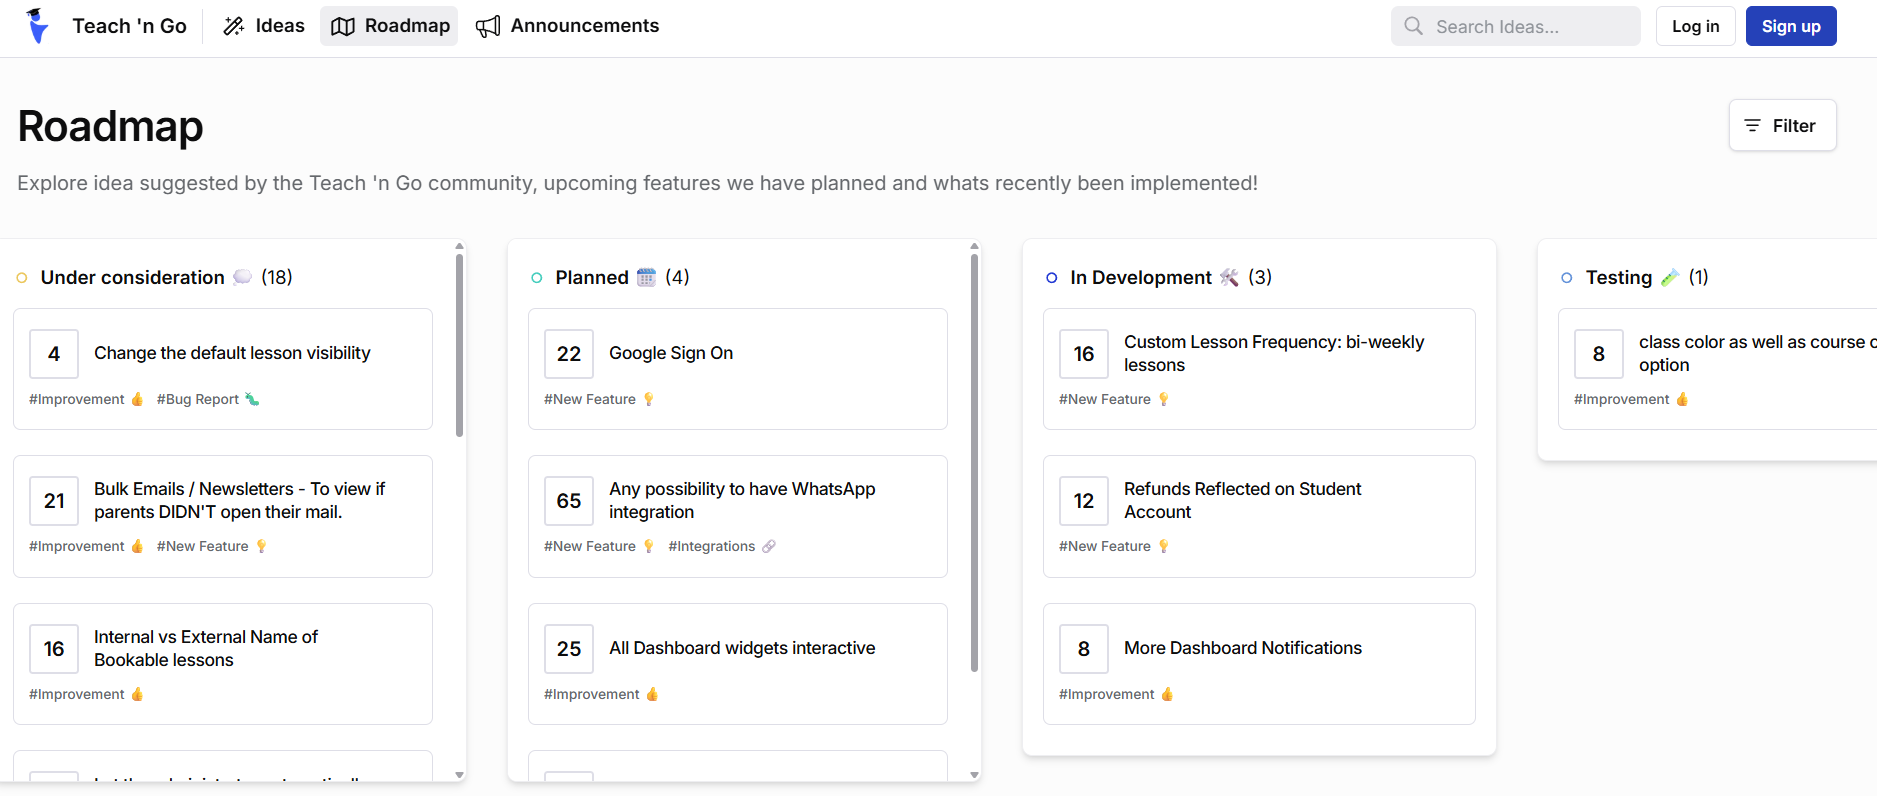
Task: Go to the Announcements tab
Action: [x=567, y=26]
